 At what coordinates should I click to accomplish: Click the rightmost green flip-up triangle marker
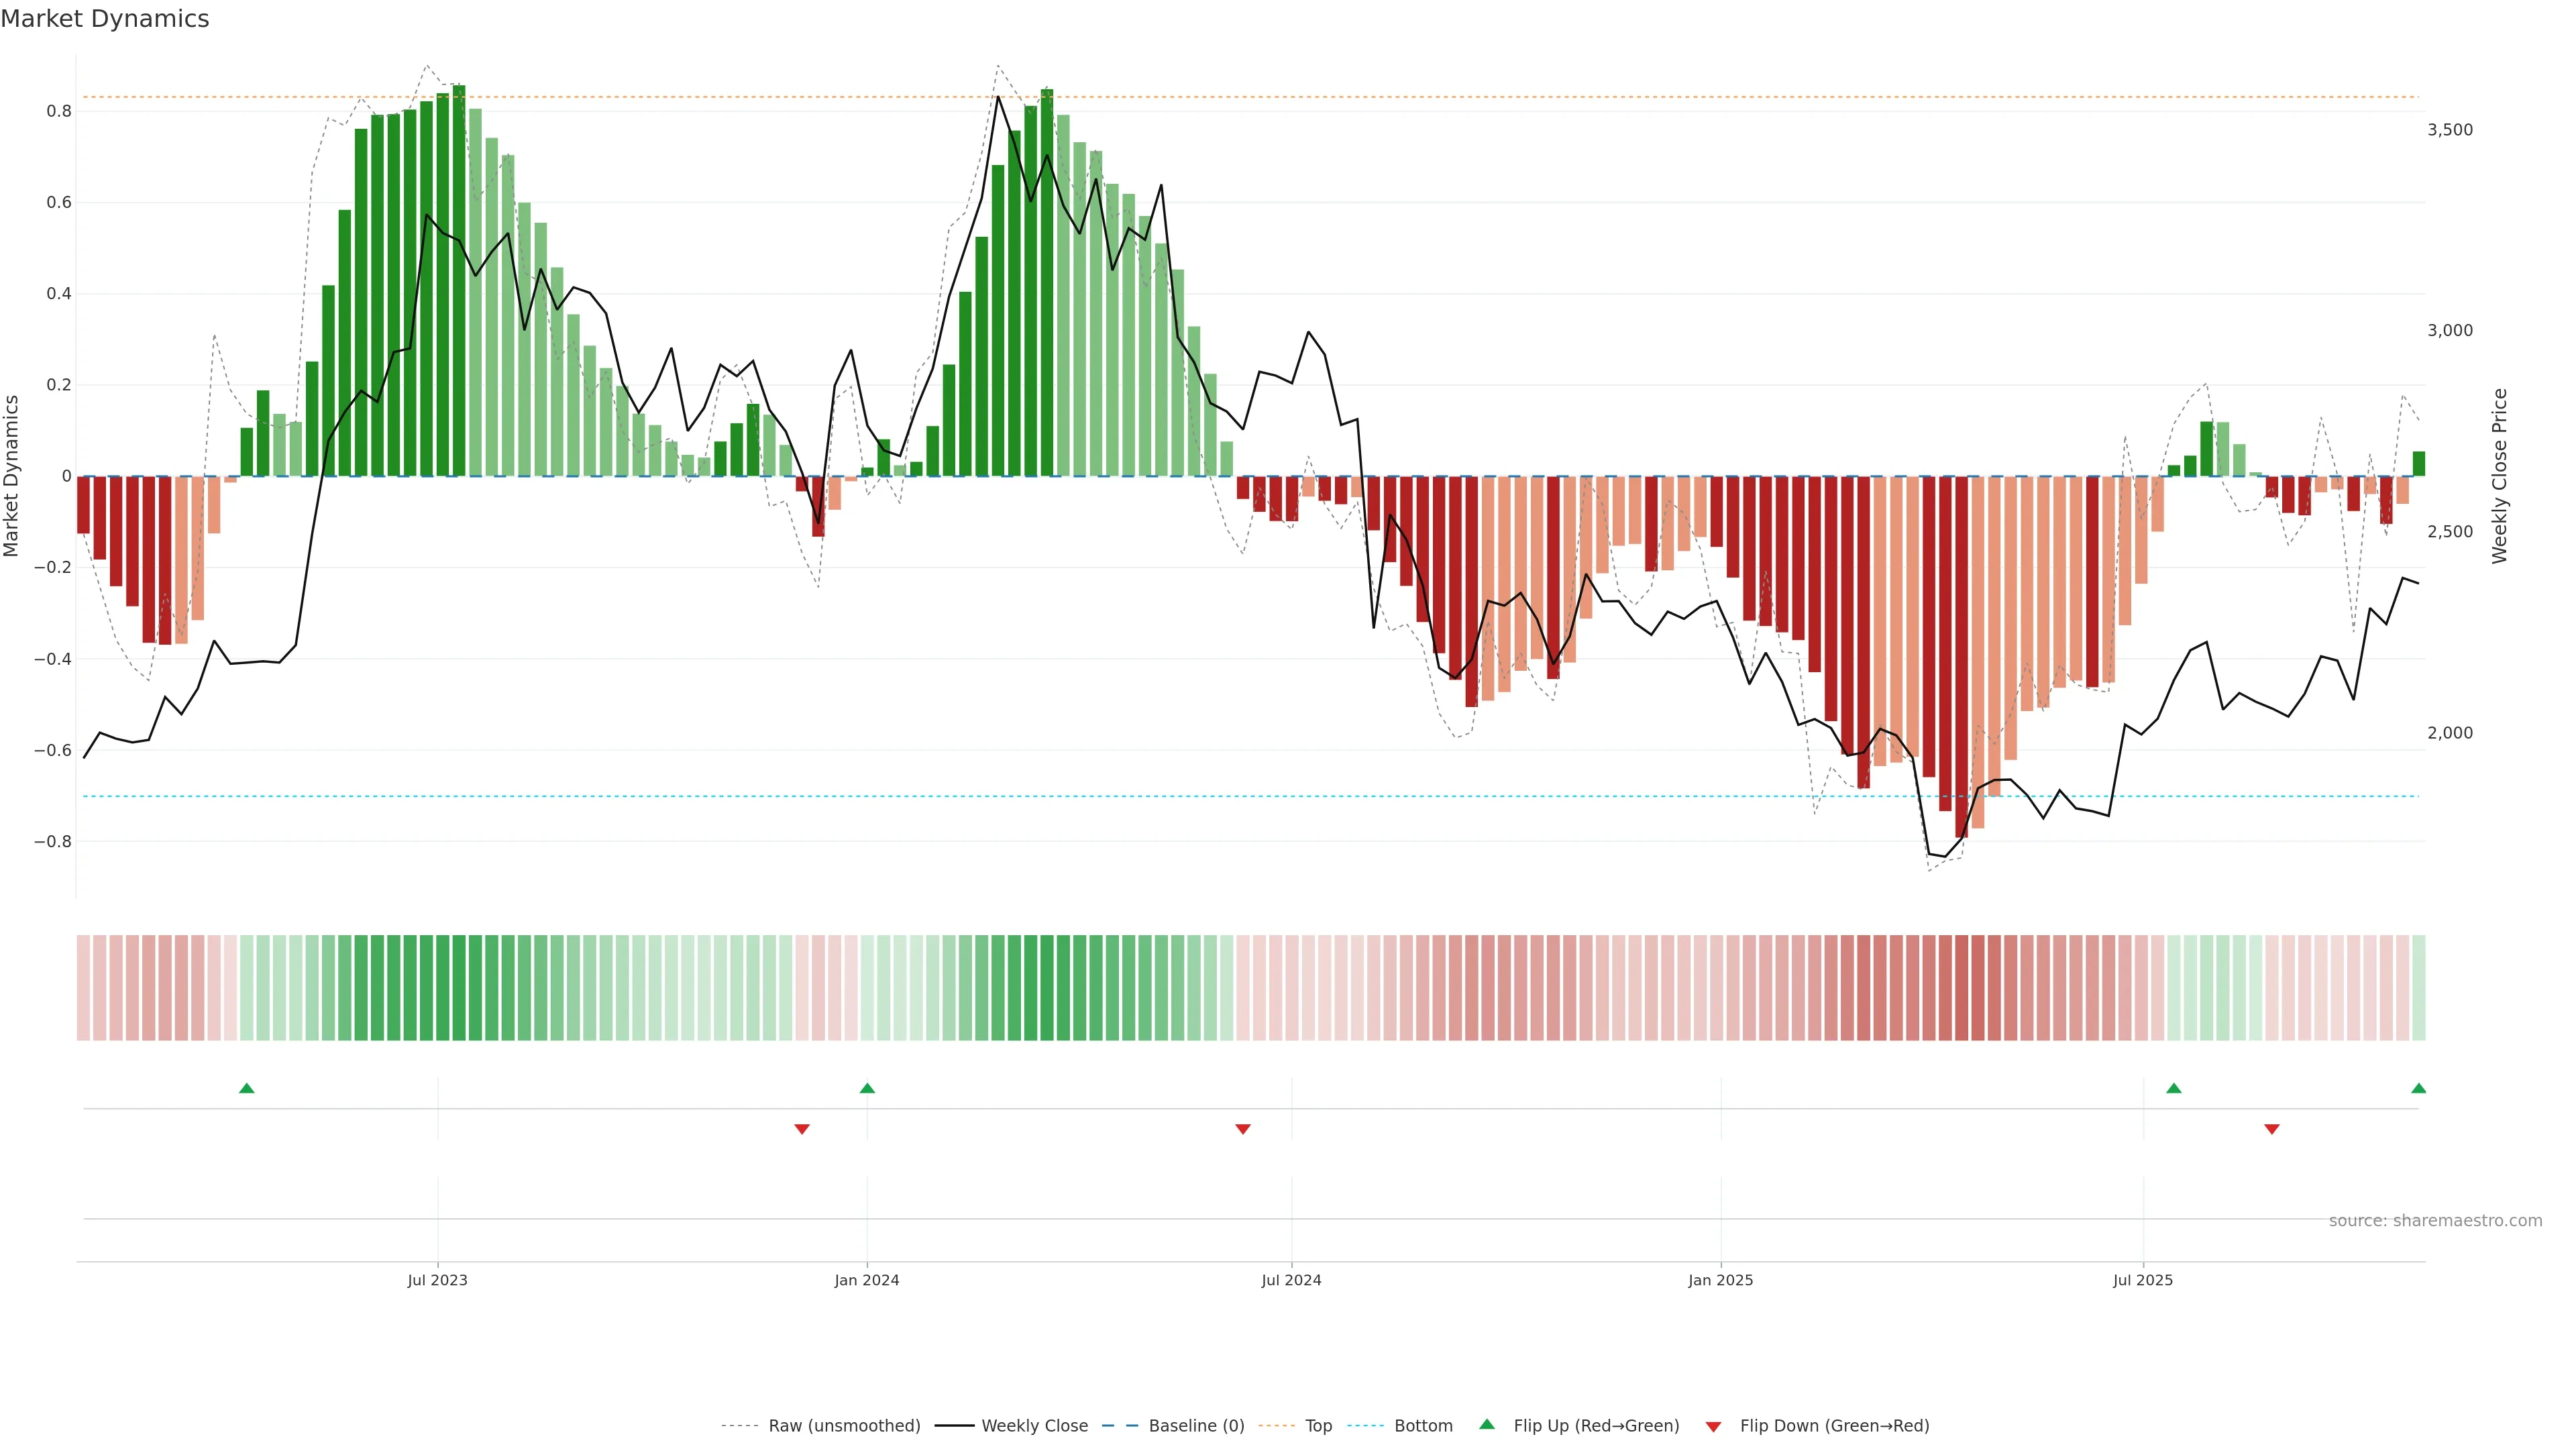[x=2418, y=1088]
